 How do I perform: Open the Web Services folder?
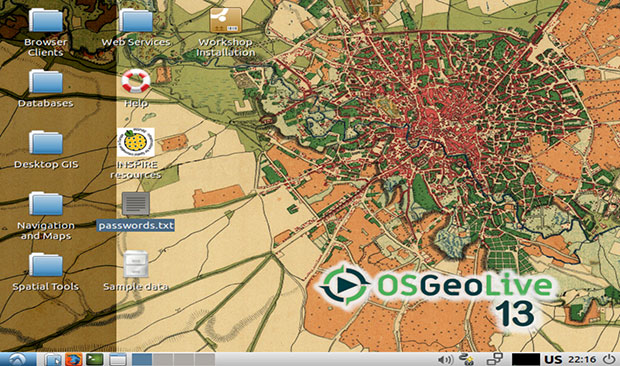pos(136,21)
